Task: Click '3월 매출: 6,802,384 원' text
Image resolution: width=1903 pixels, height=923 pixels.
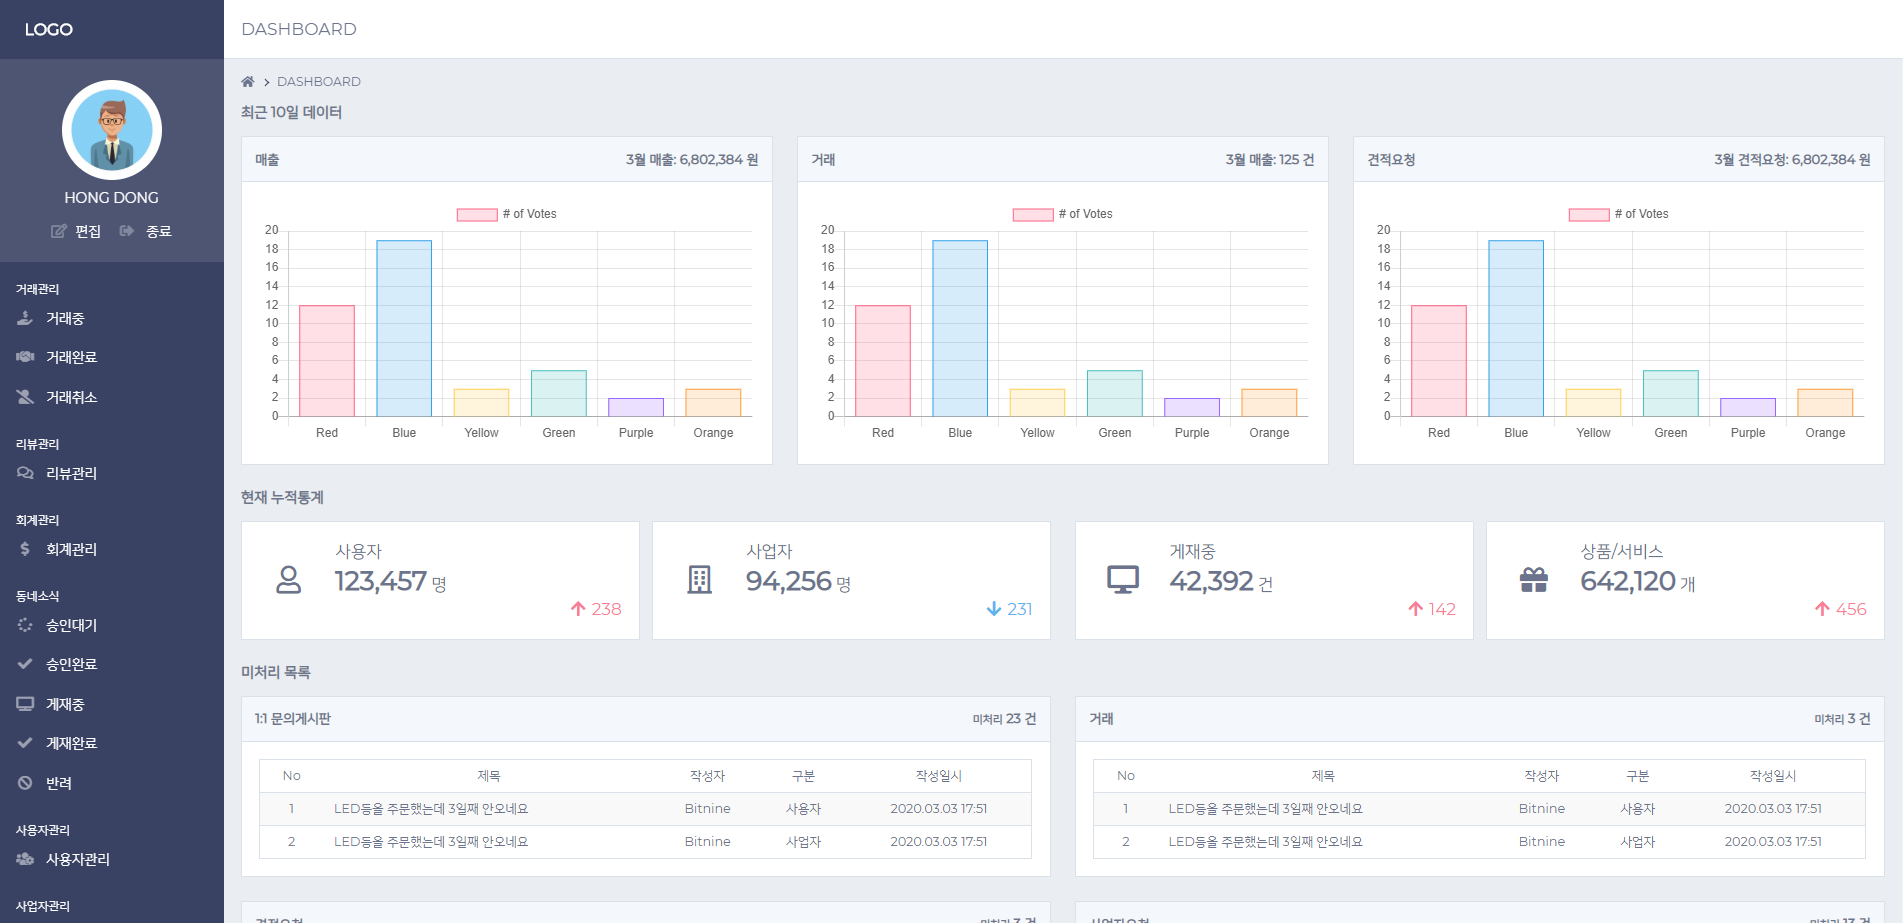Action: (x=692, y=160)
